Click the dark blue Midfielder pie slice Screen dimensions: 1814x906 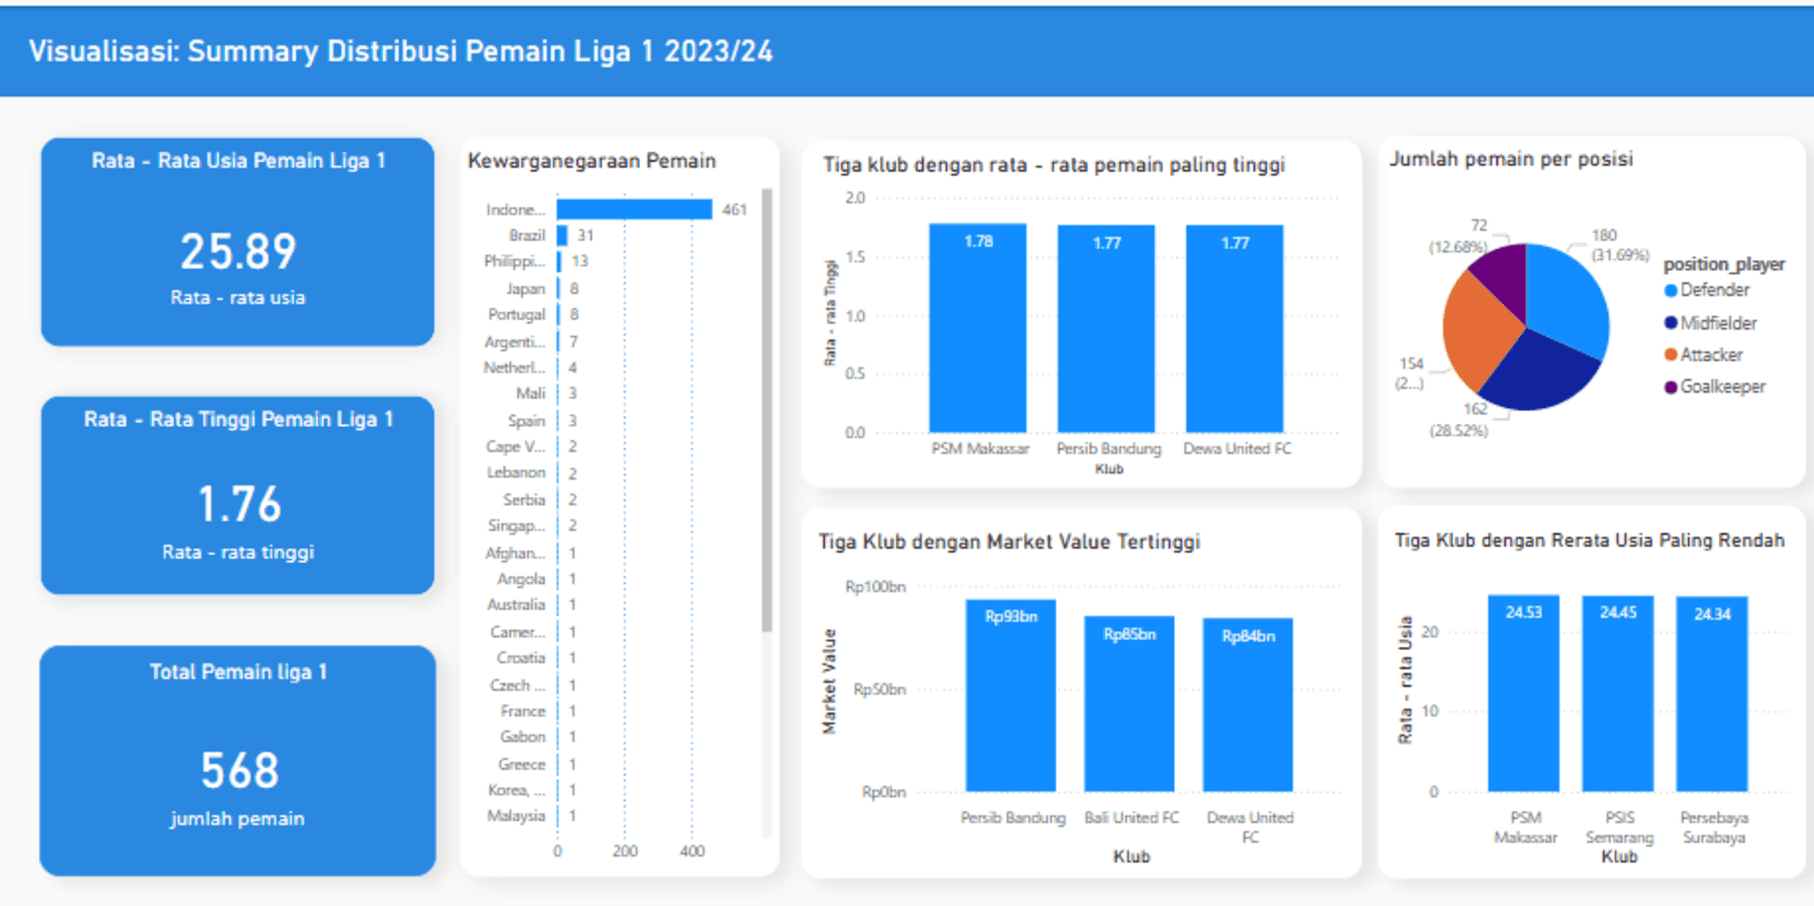click(x=1540, y=372)
